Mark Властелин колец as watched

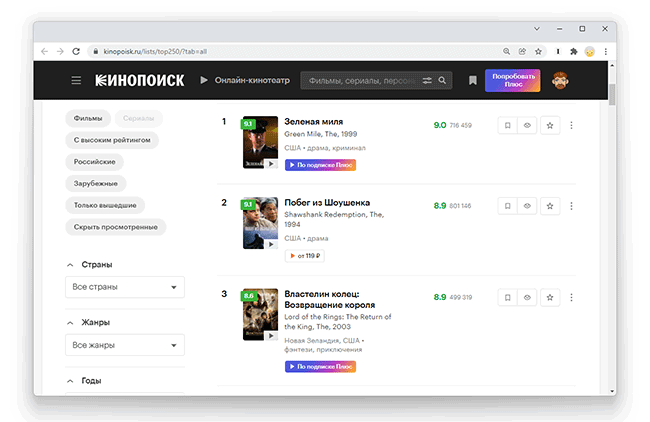click(x=527, y=298)
